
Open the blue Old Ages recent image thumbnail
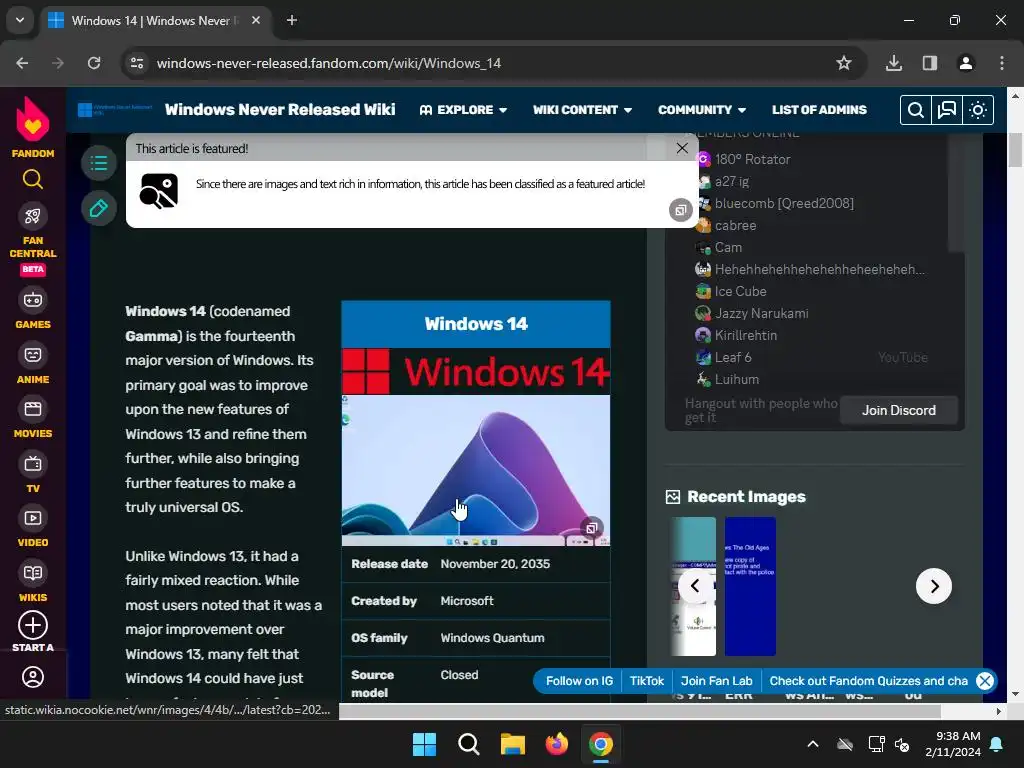pos(750,586)
